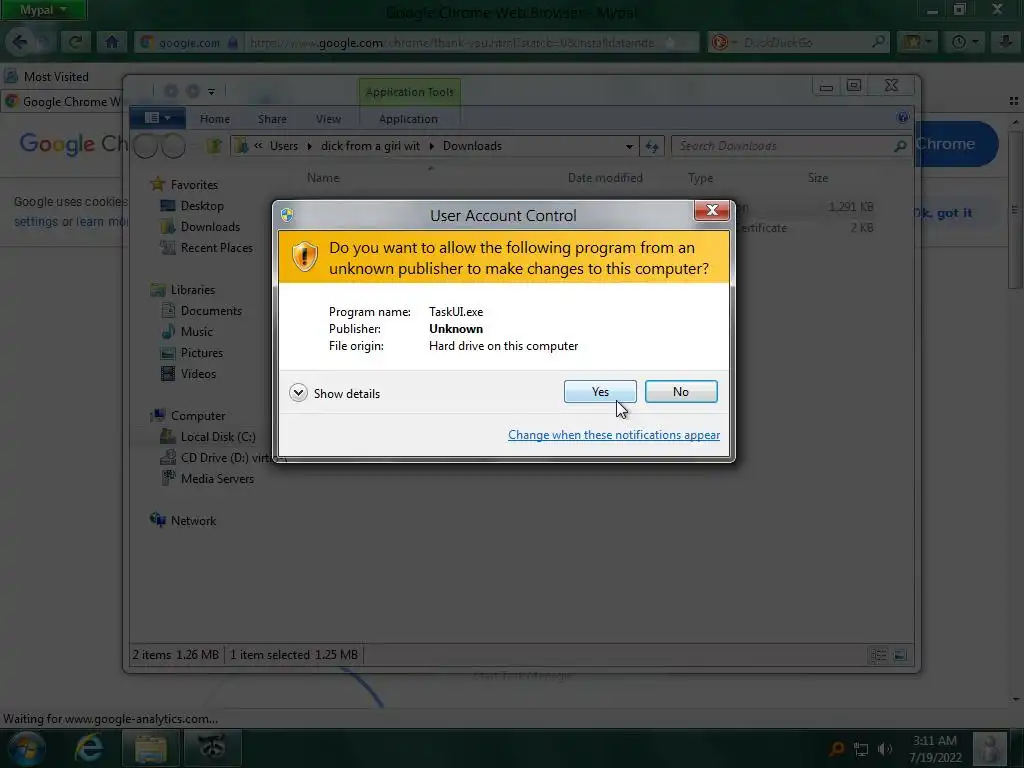Viewport: 1024px width, 768px height.
Task: Open the history clock dropdown in Mypal
Action: [x=965, y=42]
